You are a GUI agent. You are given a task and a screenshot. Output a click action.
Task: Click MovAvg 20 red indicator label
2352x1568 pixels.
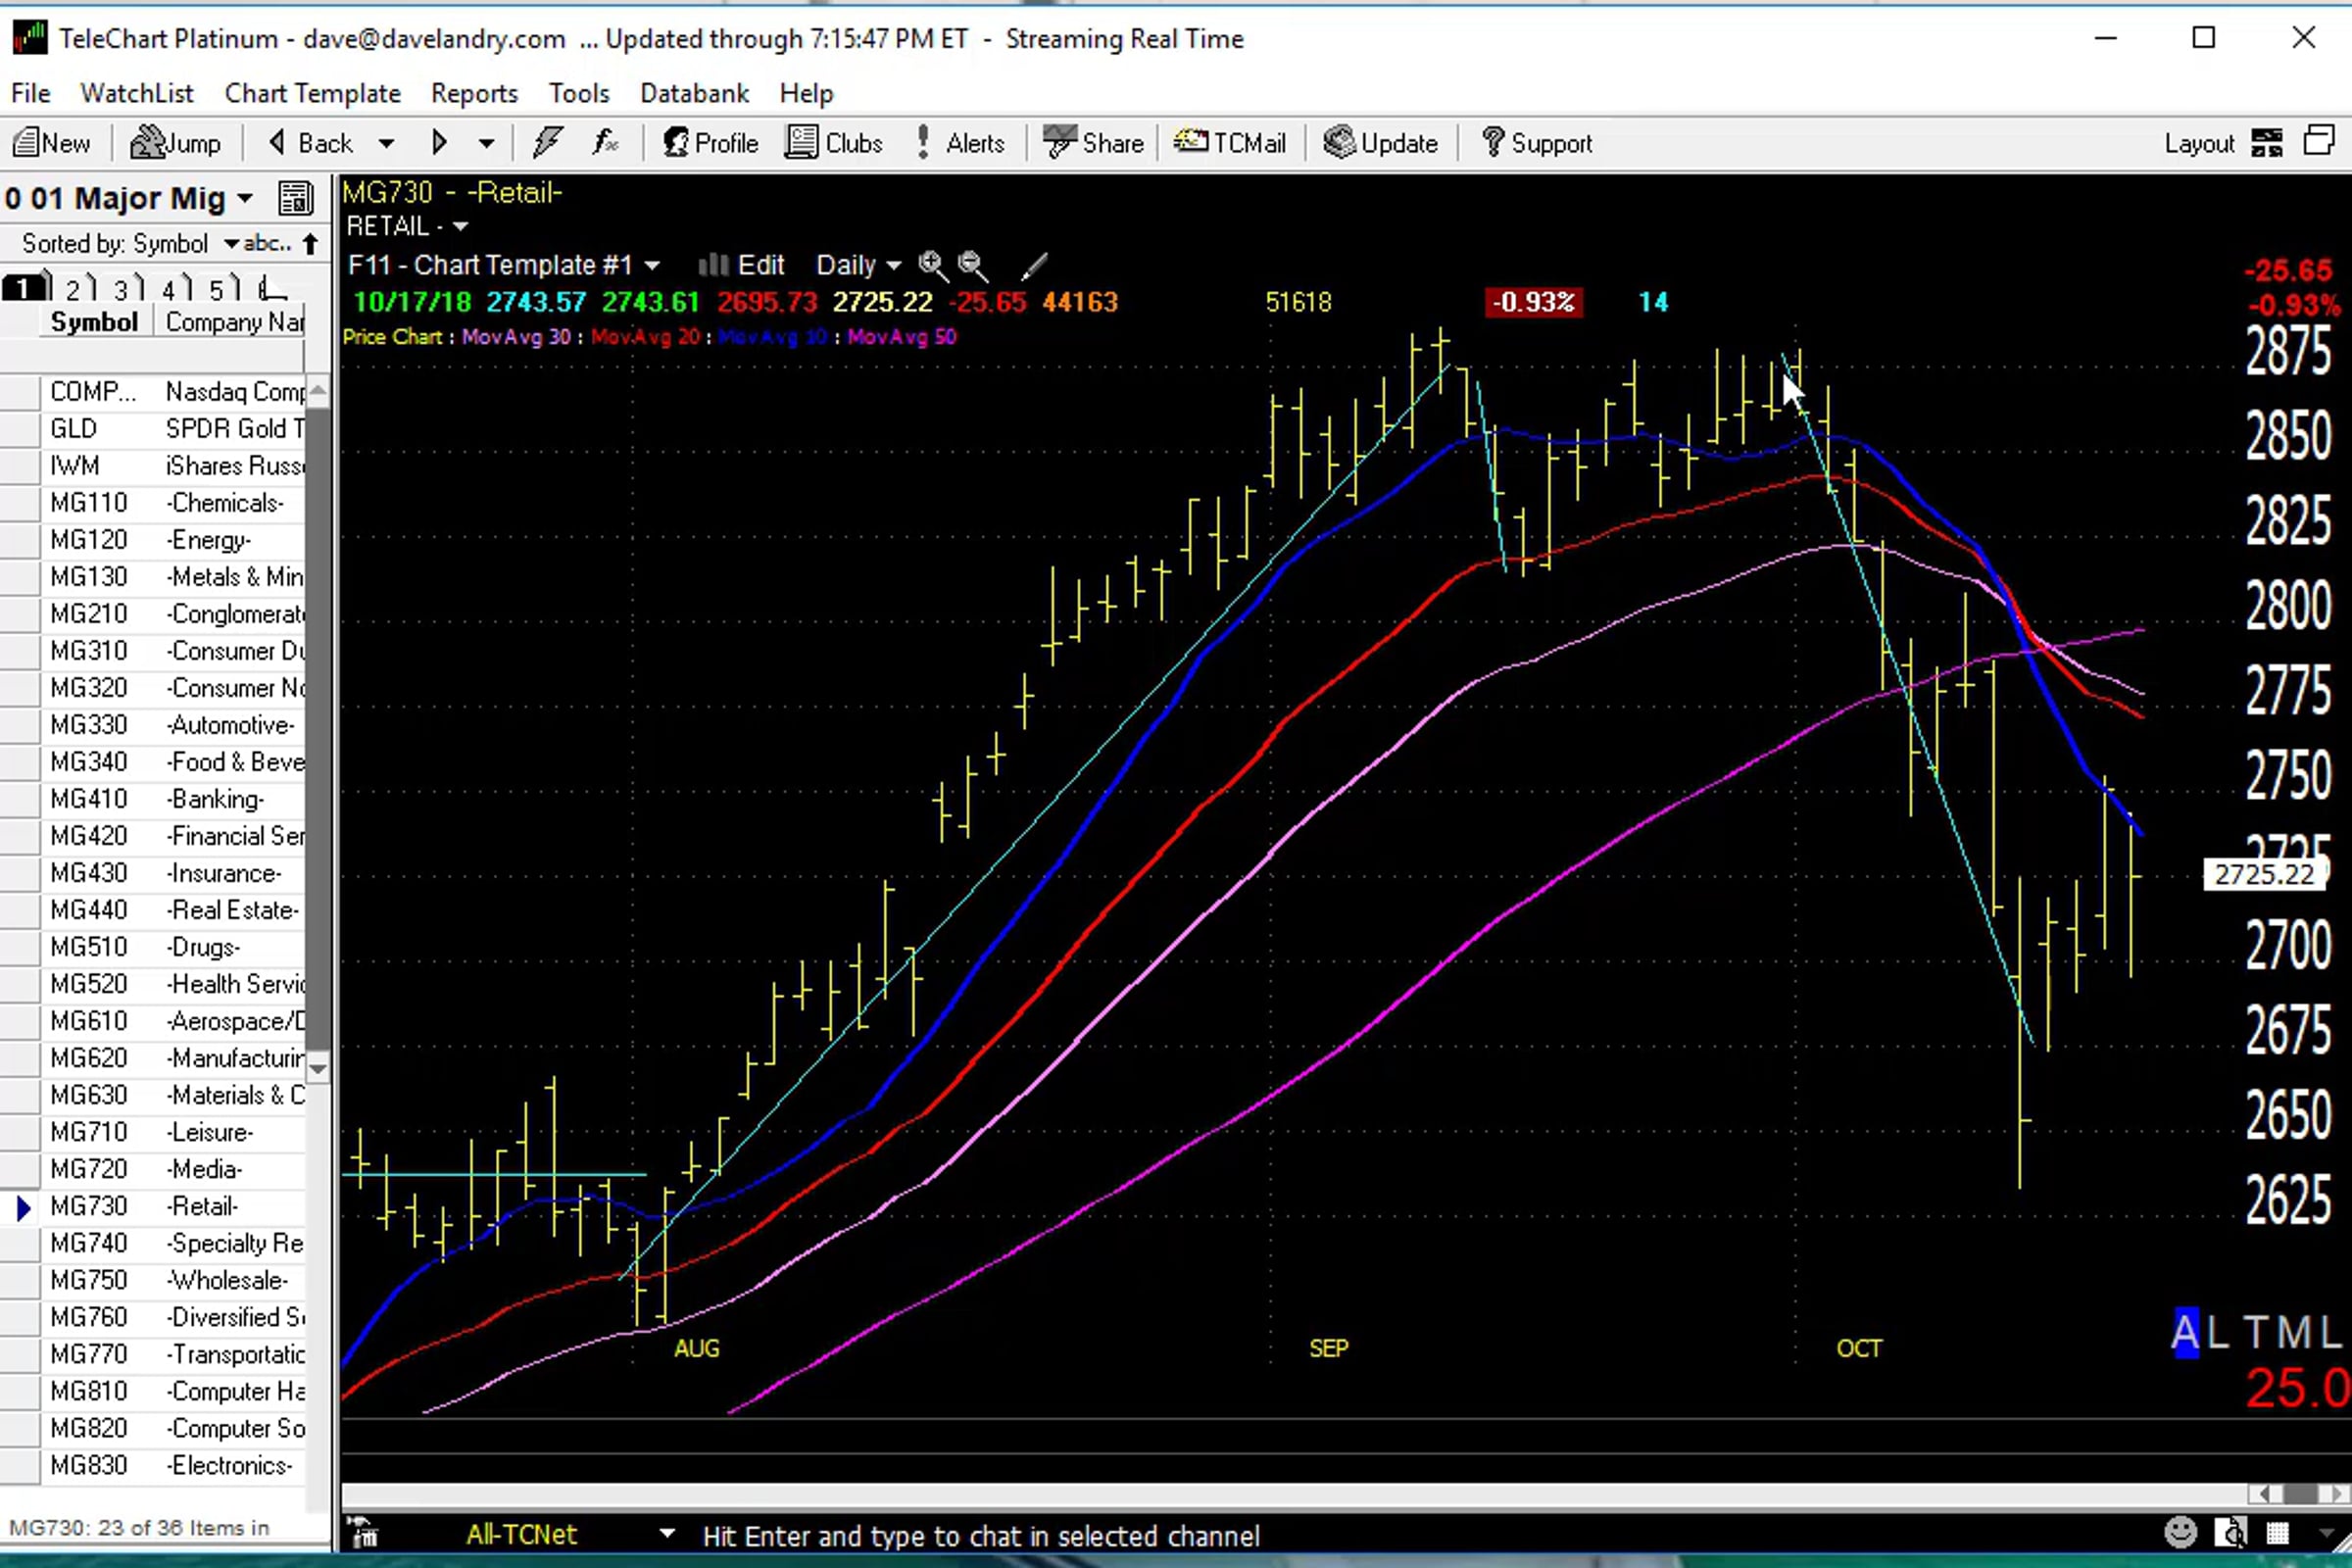click(x=645, y=337)
